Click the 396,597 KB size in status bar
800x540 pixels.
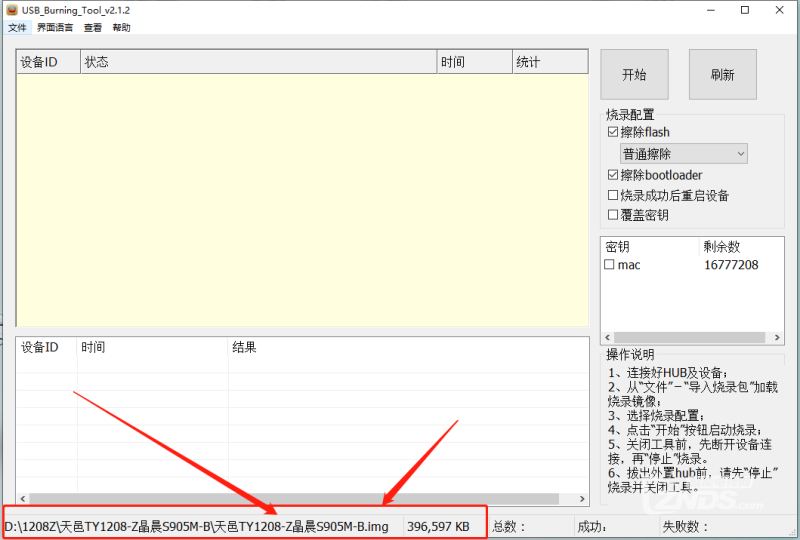(x=438, y=526)
